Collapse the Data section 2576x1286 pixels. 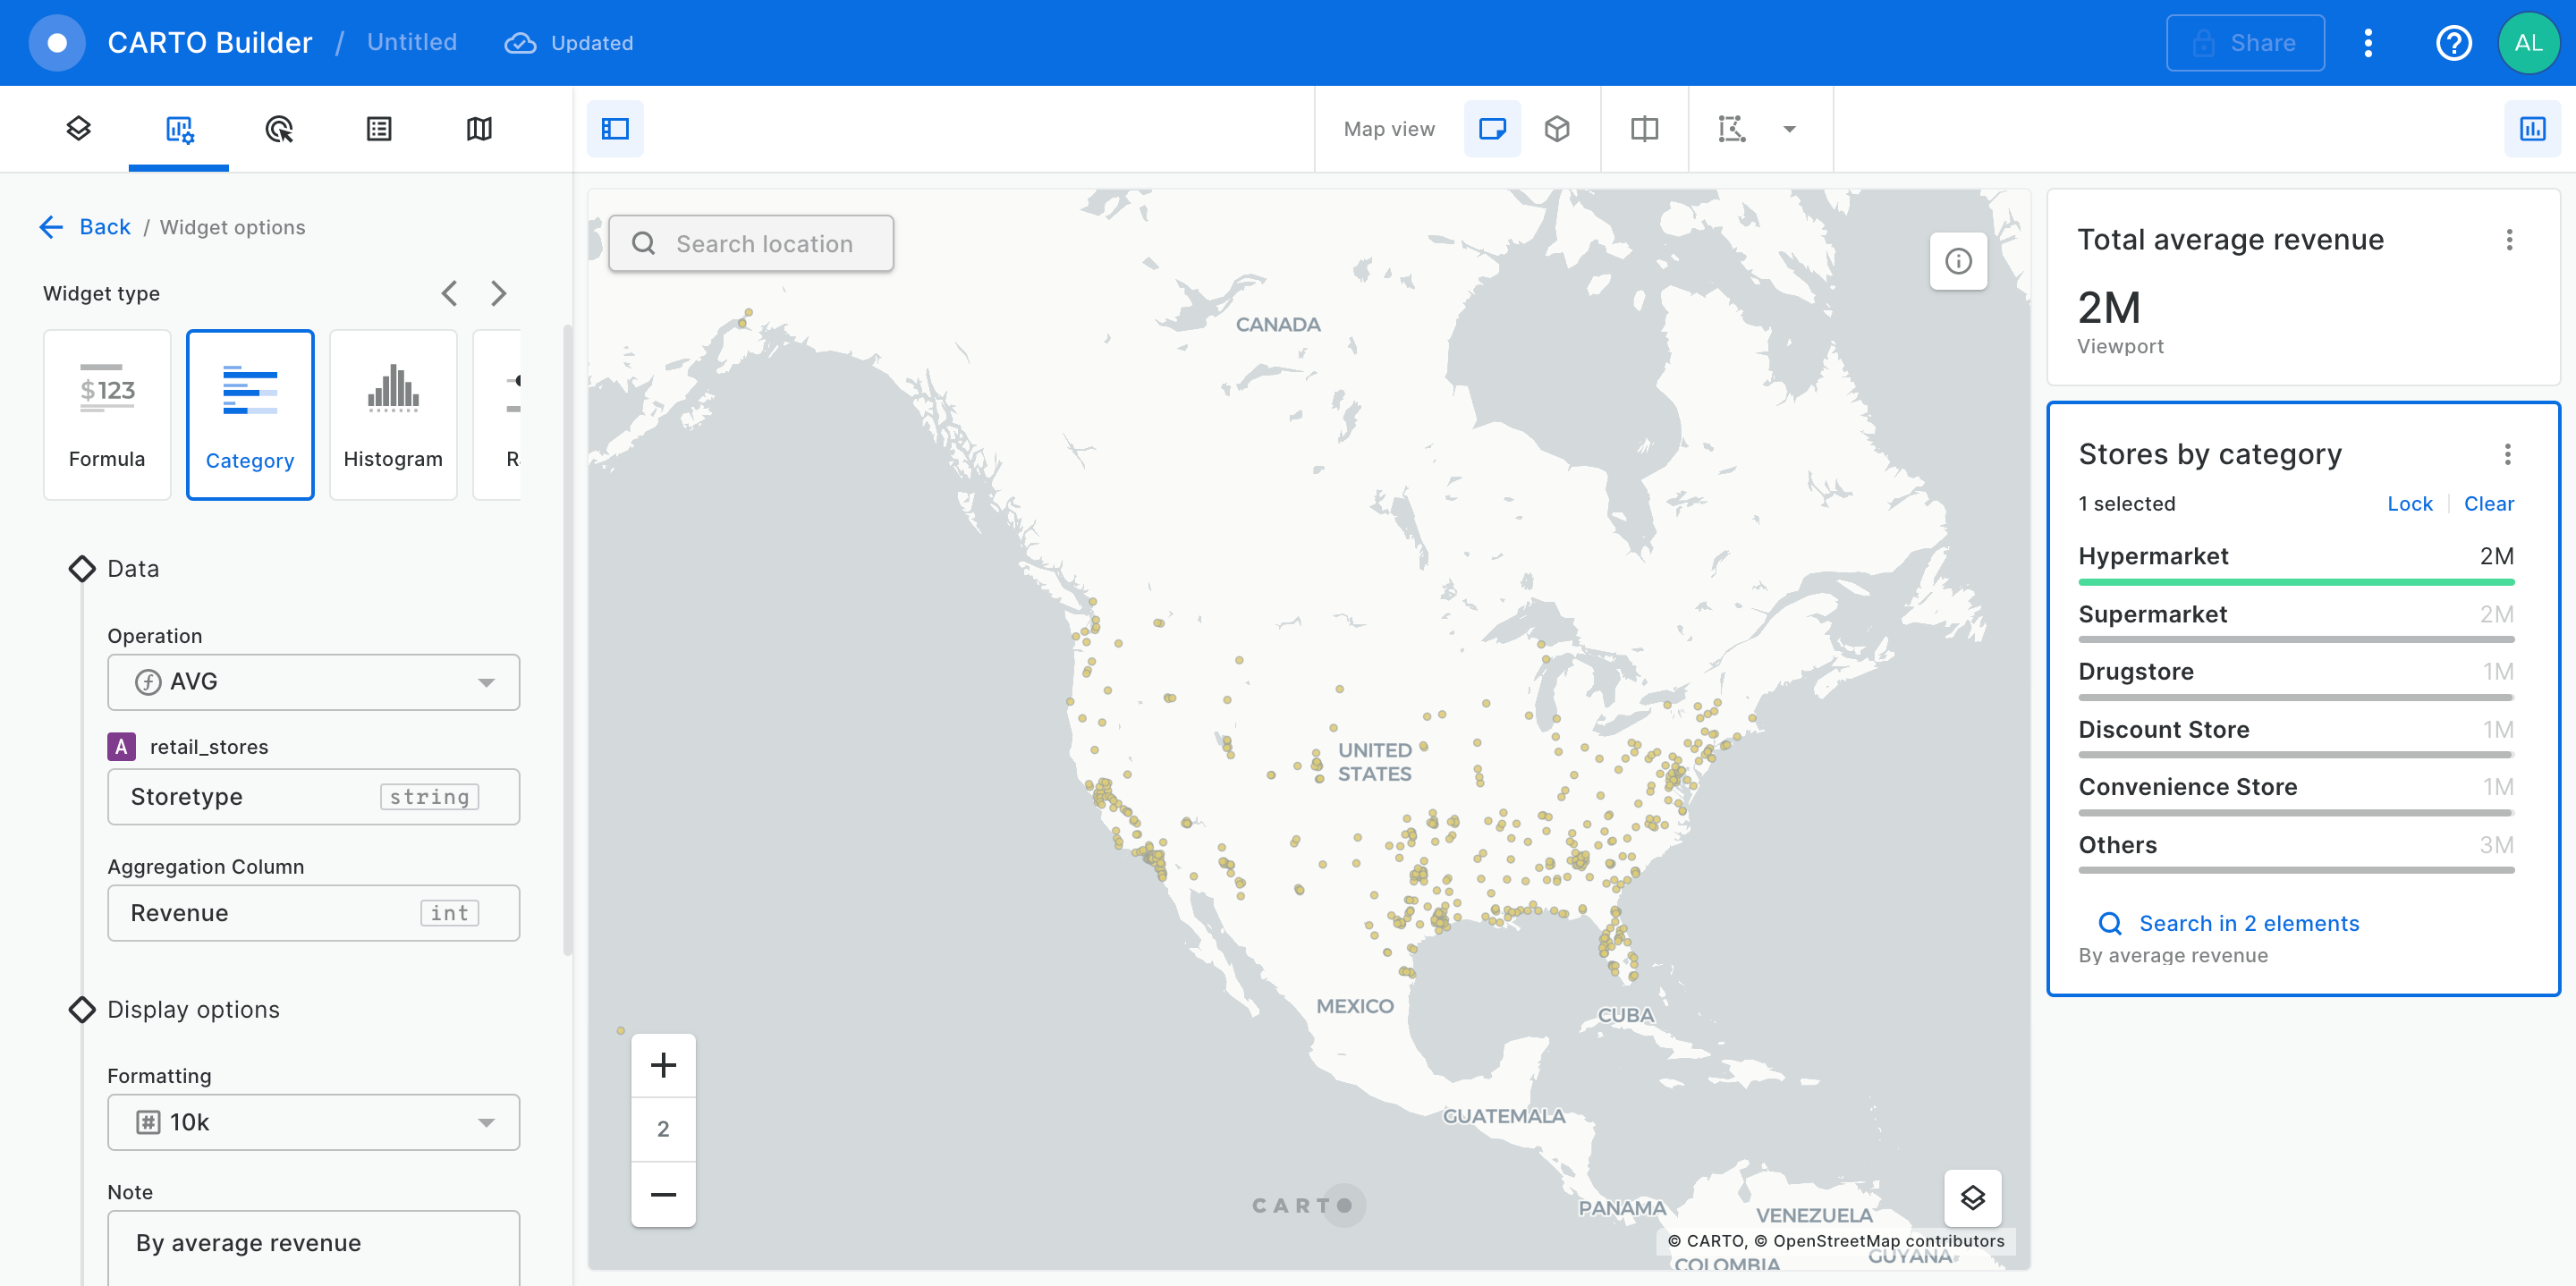82,568
